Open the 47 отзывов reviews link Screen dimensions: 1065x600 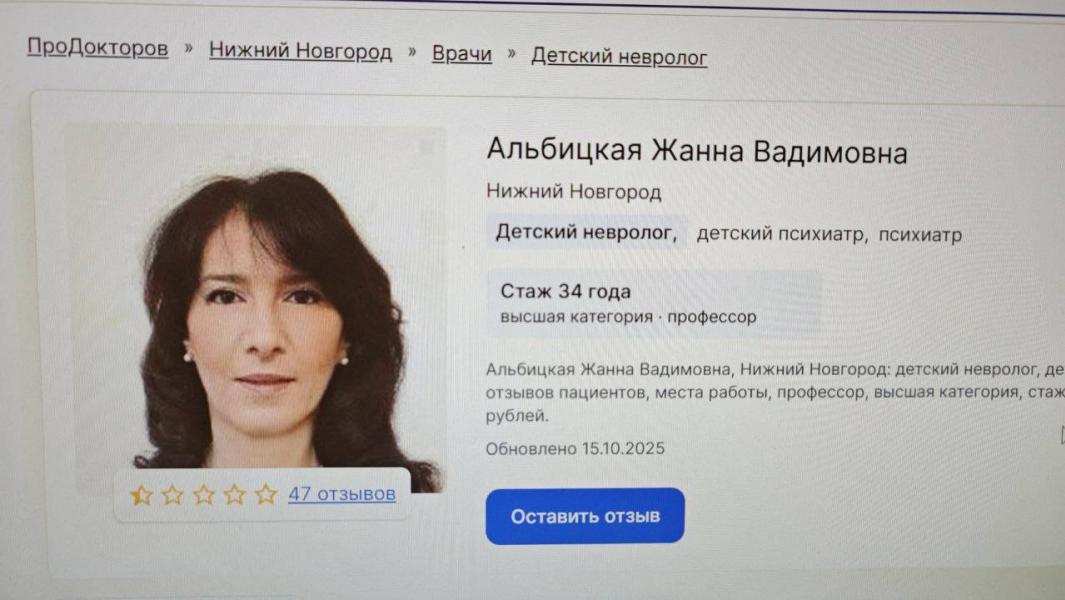pyautogui.click(x=342, y=493)
